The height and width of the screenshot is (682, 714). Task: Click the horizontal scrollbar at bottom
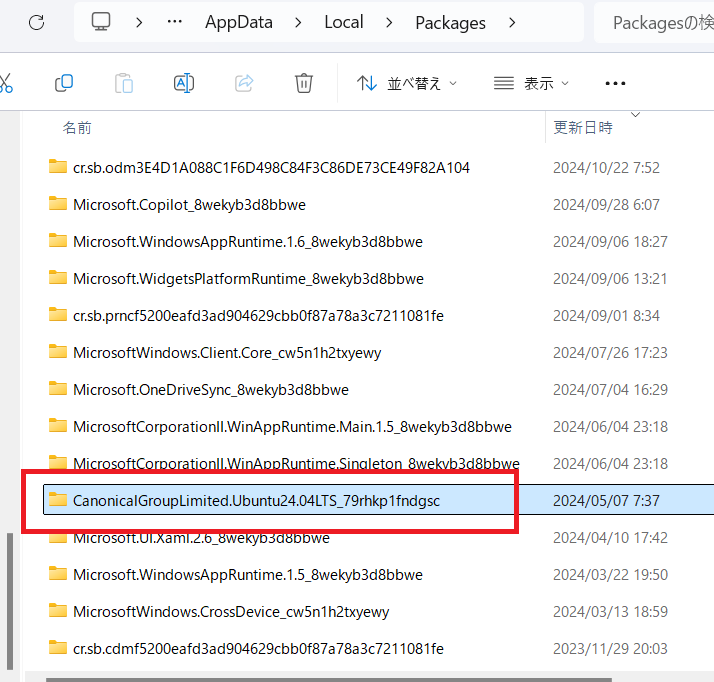pyautogui.click(x=328, y=680)
